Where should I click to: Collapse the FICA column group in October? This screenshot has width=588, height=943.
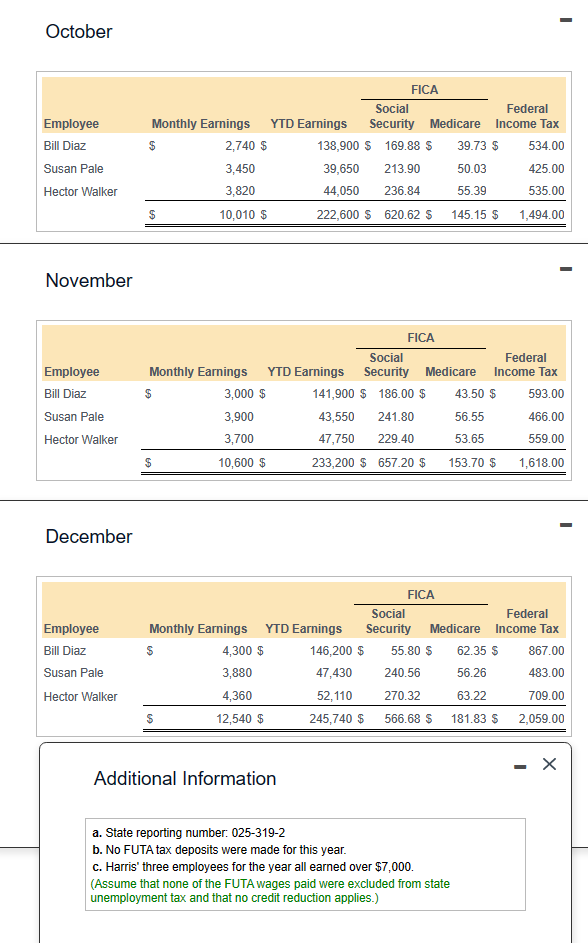point(423,89)
